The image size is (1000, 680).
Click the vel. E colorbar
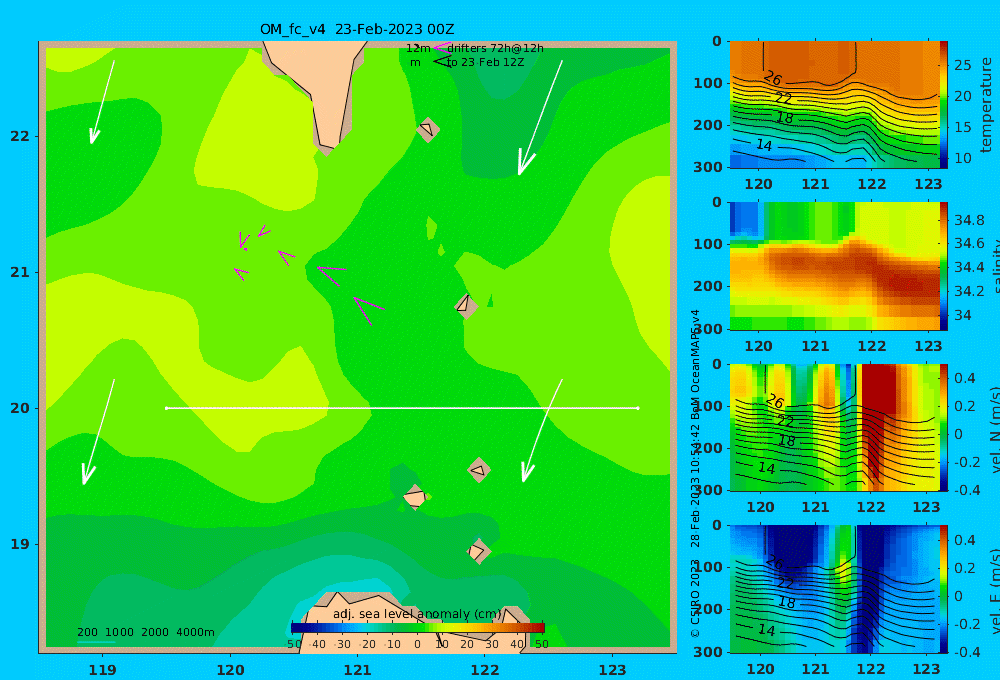tap(944, 589)
